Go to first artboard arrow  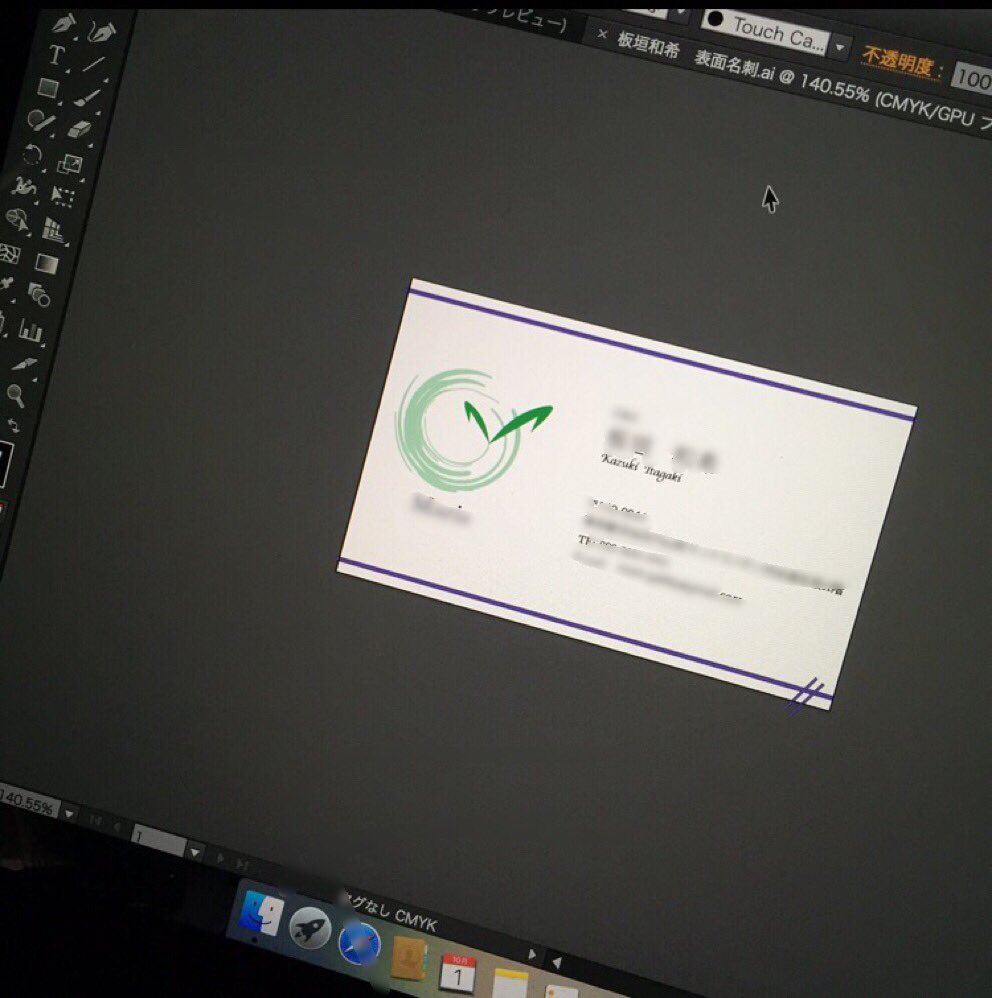pyautogui.click(x=95, y=820)
